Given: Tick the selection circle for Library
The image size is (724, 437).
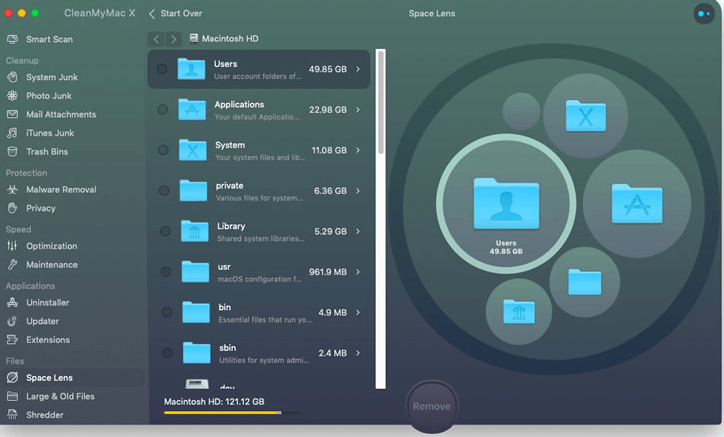Looking at the screenshot, I should click(165, 231).
